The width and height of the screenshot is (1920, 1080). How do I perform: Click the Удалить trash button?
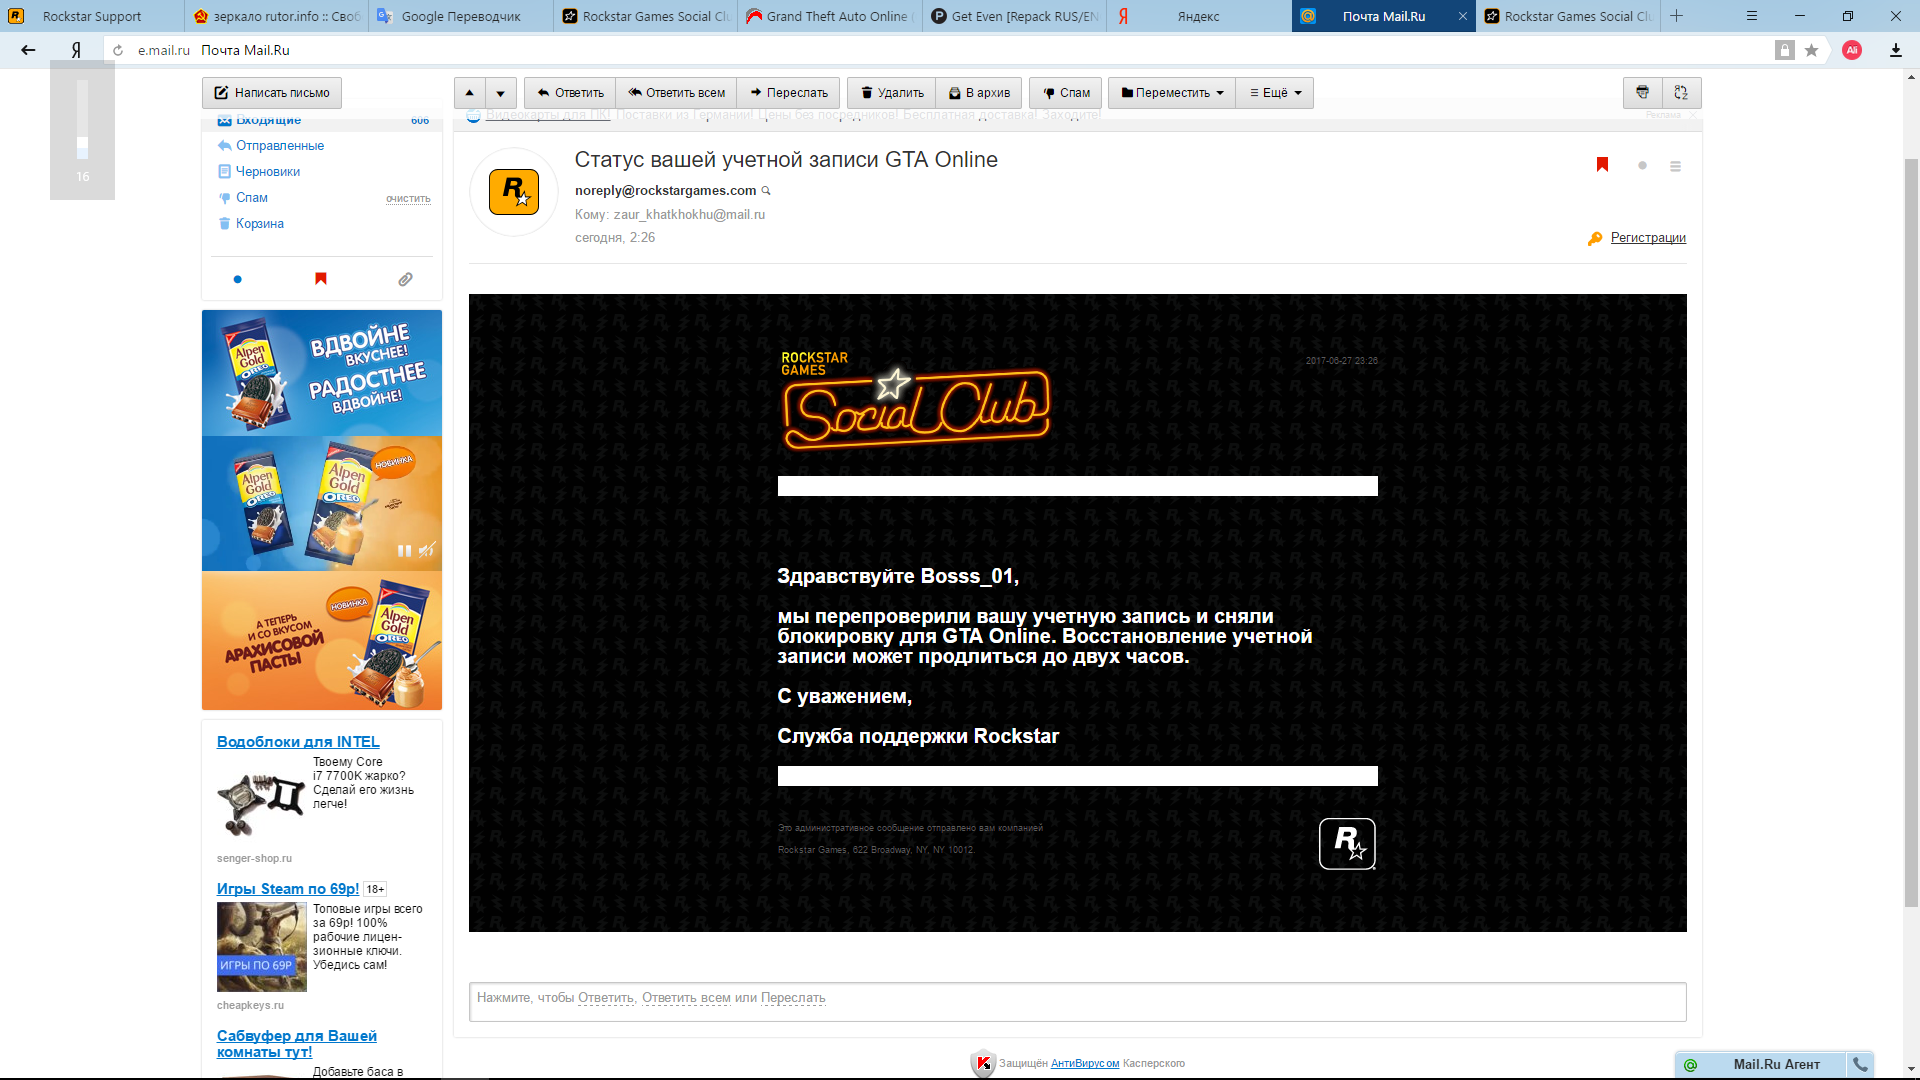tap(892, 93)
